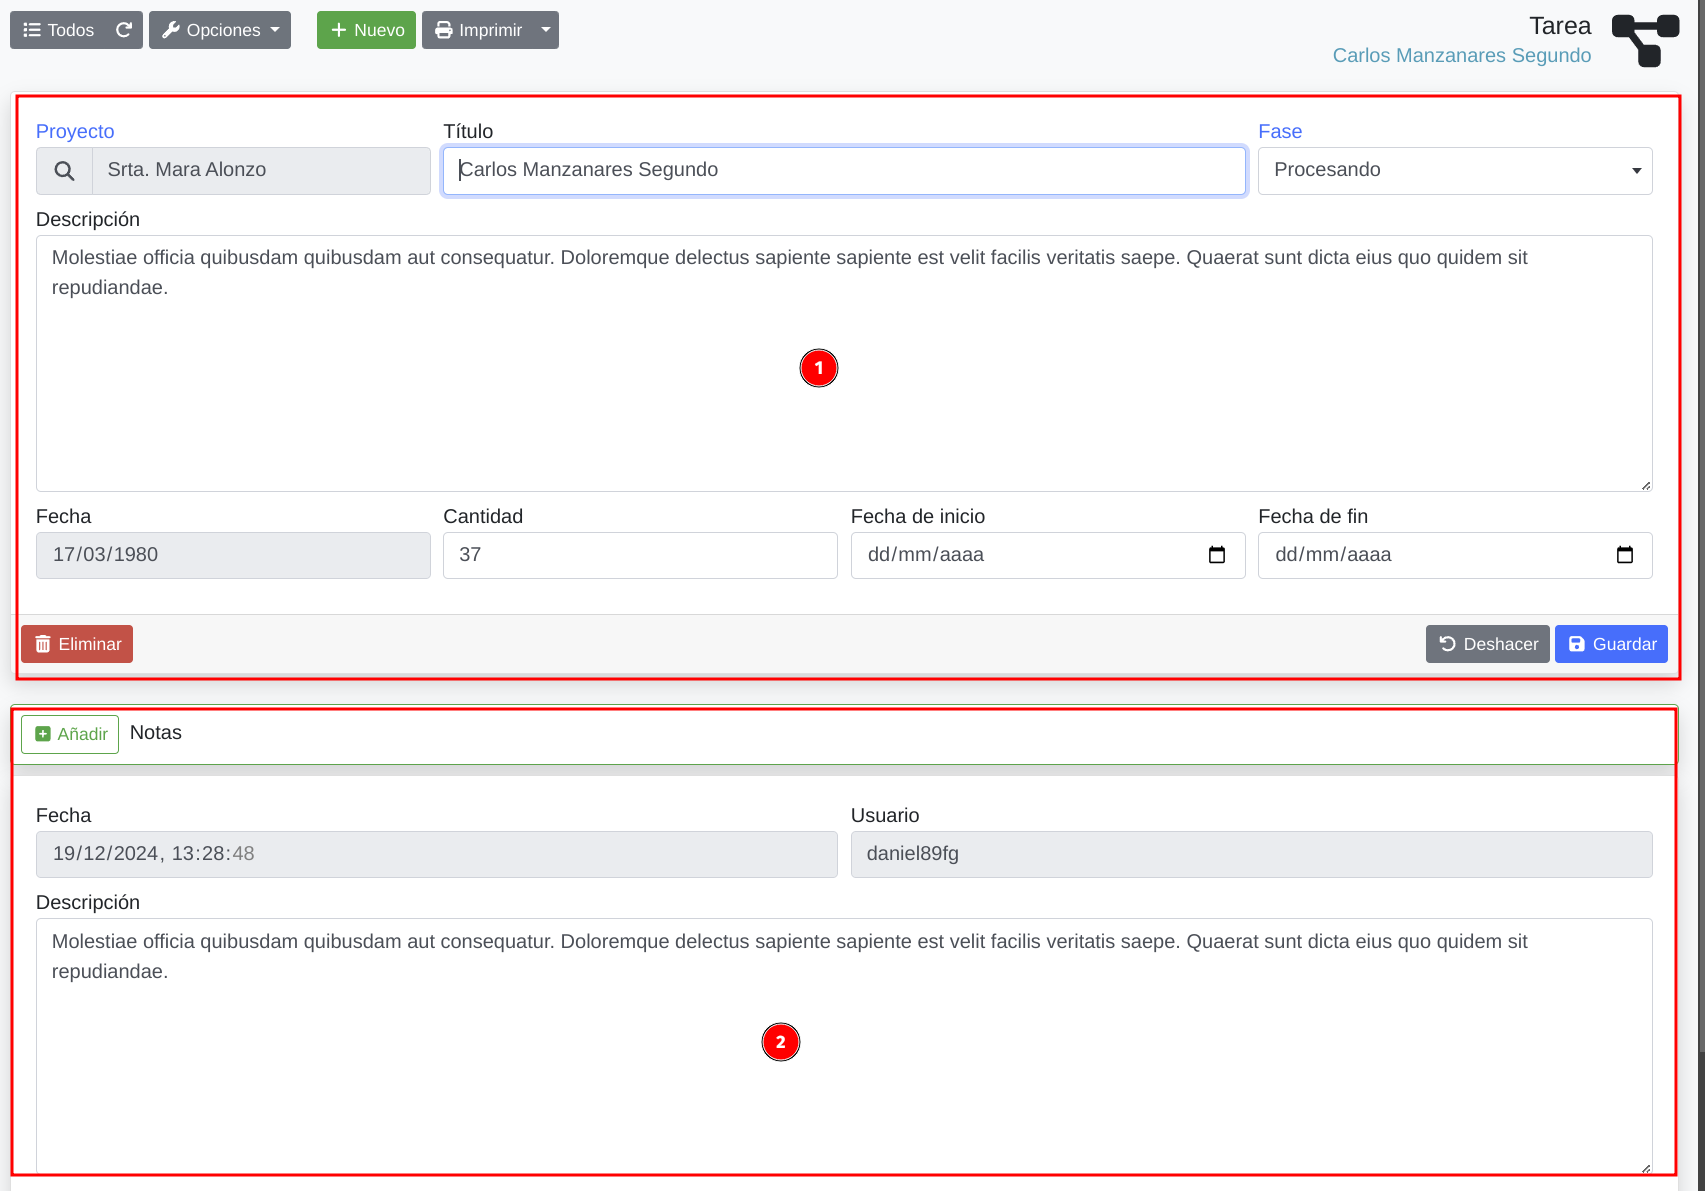1705x1191 pixels.
Task: Click the Fecha de fin date field
Action: (x=1455, y=555)
